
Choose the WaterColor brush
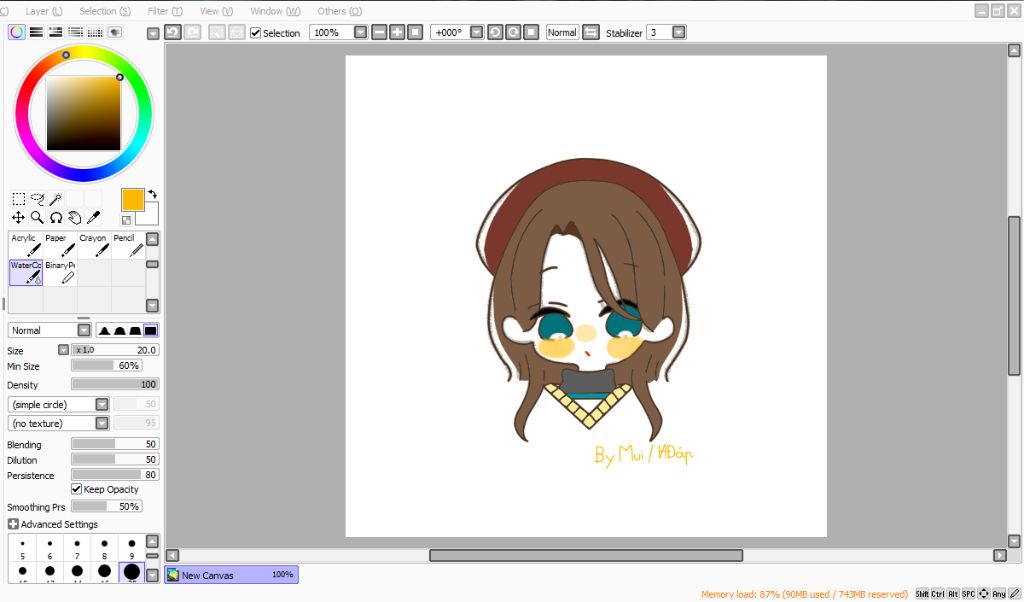26,272
